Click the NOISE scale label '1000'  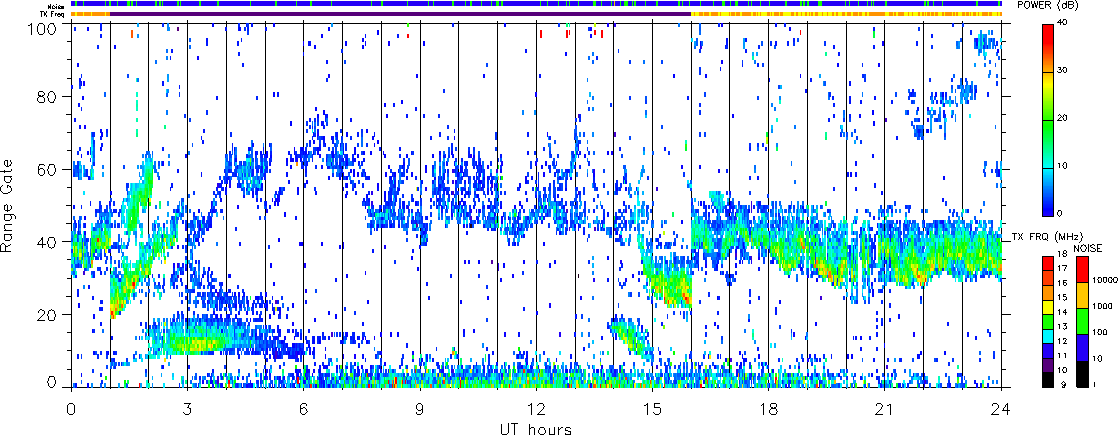pyautogui.click(x=1101, y=306)
